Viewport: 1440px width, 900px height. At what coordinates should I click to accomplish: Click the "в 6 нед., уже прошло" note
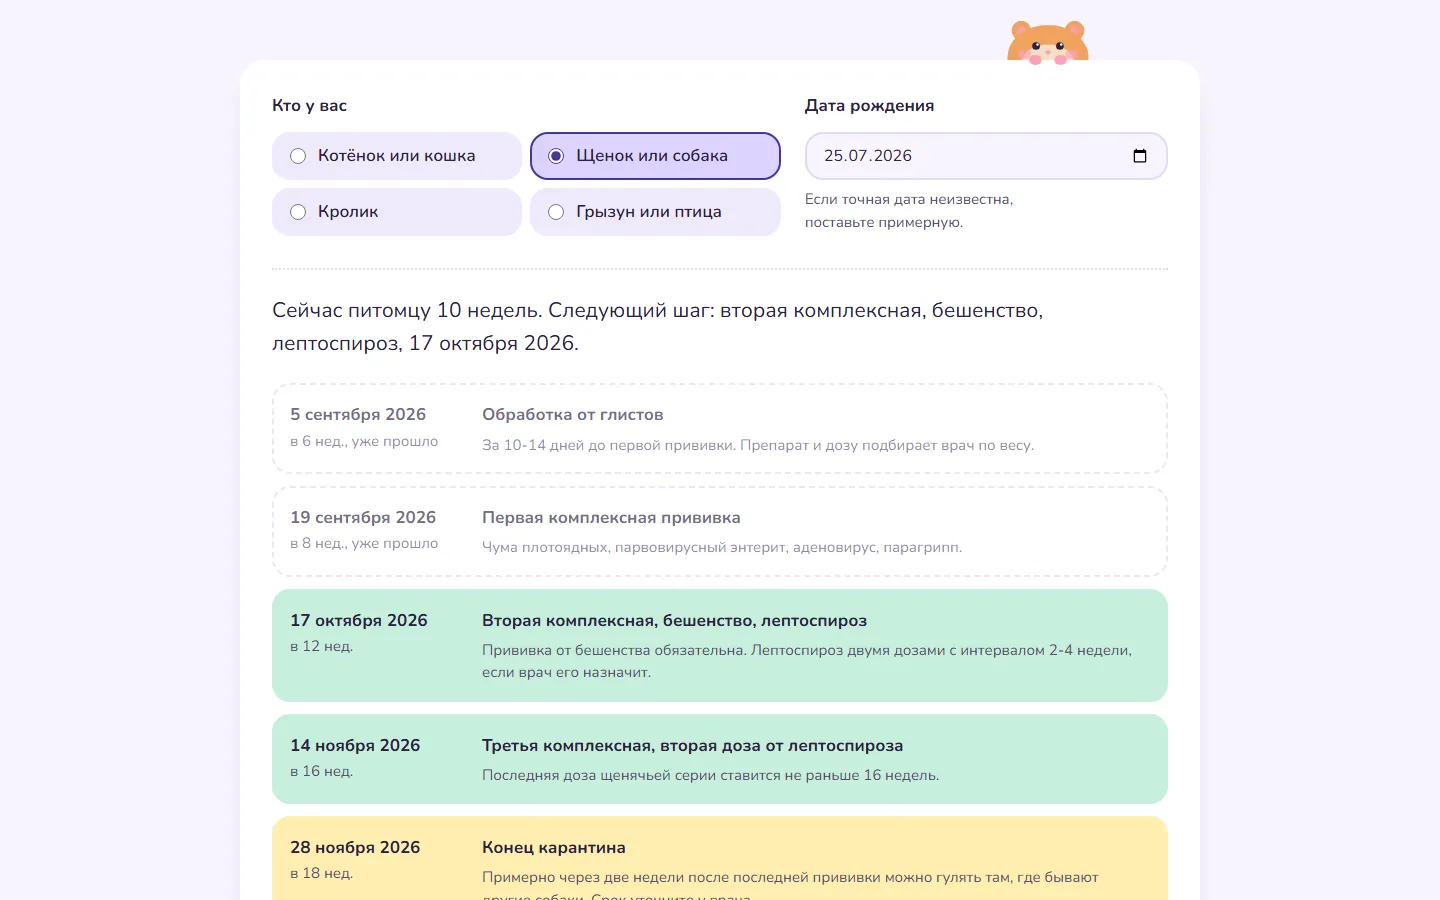[364, 441]
